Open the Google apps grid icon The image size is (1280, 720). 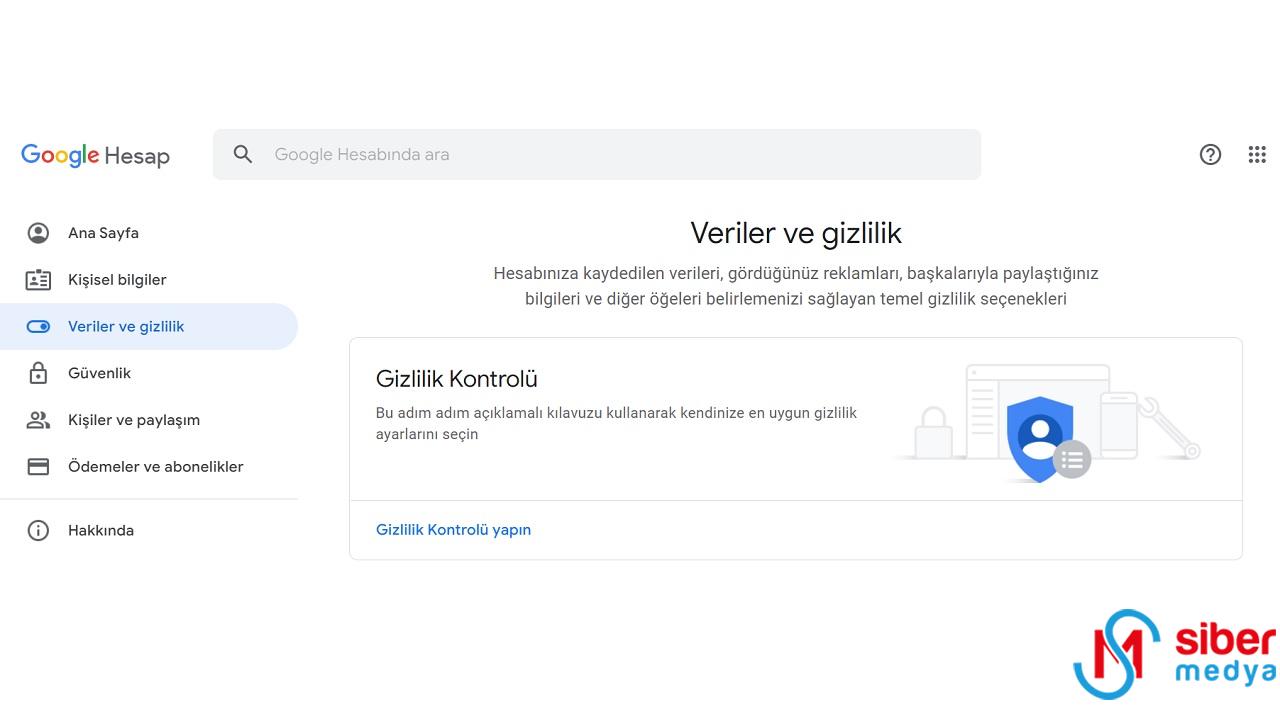pos(1257,154)
